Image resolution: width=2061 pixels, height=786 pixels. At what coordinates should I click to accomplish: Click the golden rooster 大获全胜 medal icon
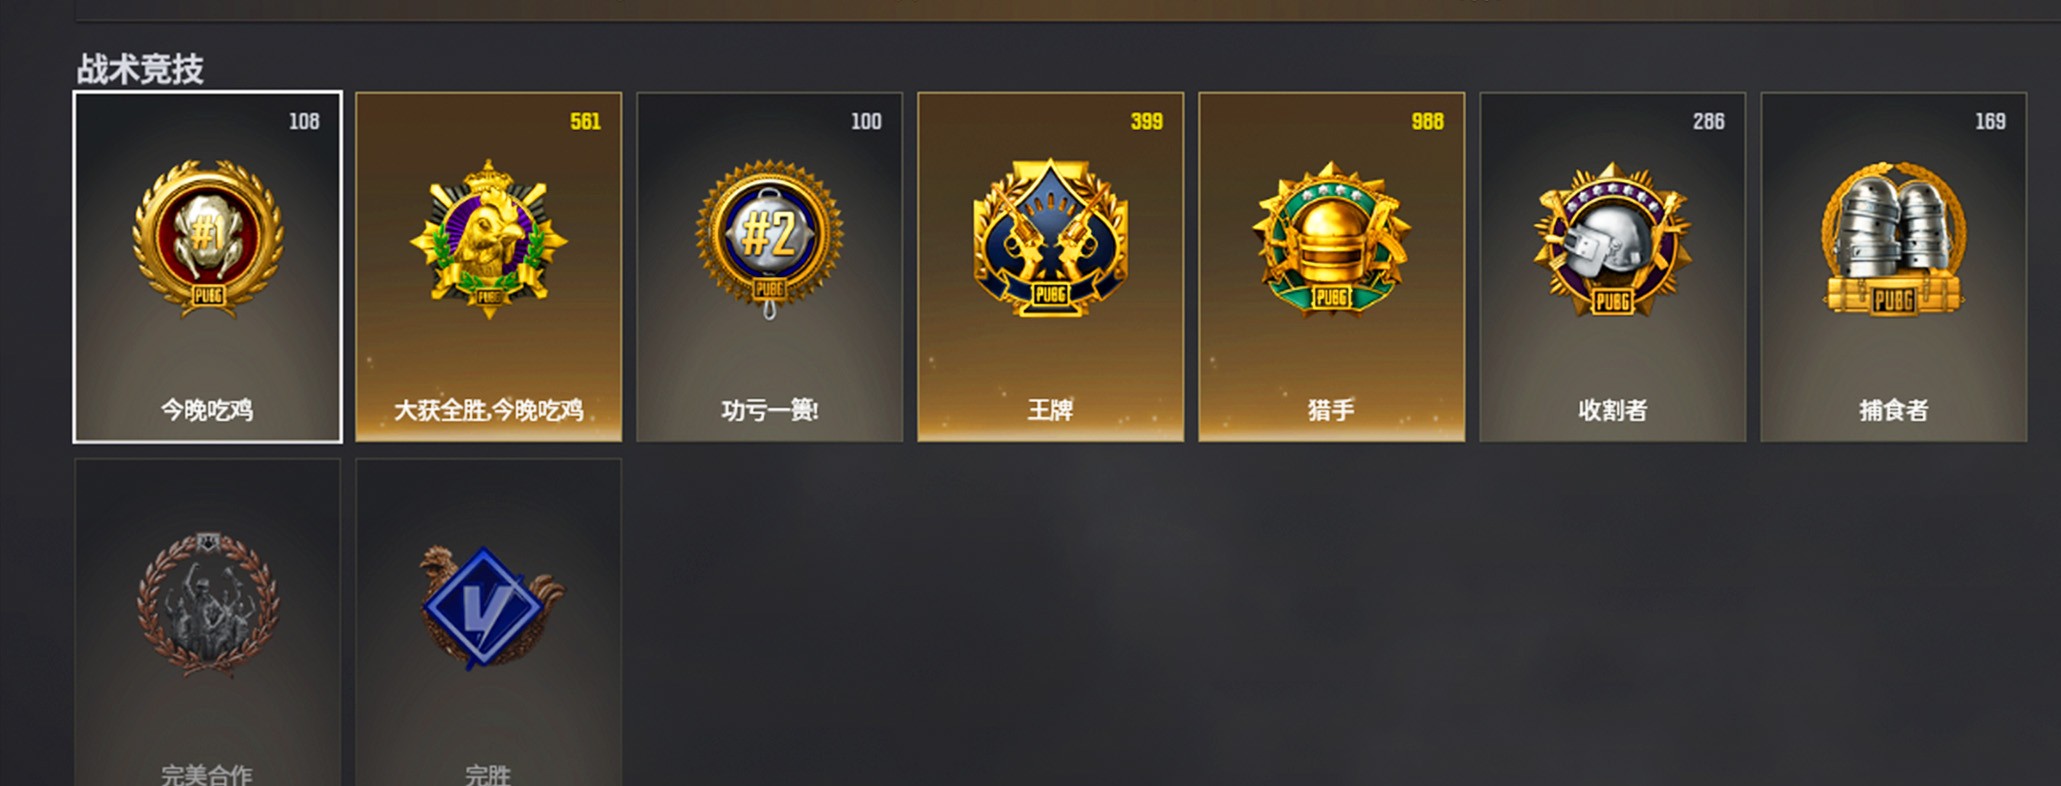click(x=488, y=239)
